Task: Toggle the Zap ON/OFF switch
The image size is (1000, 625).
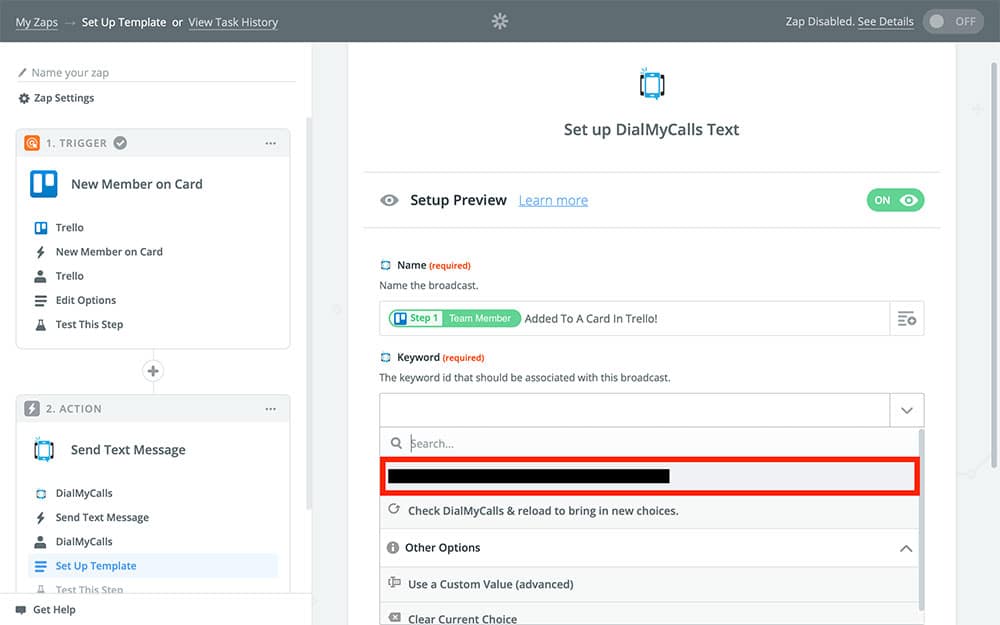Action: [952, 21]
